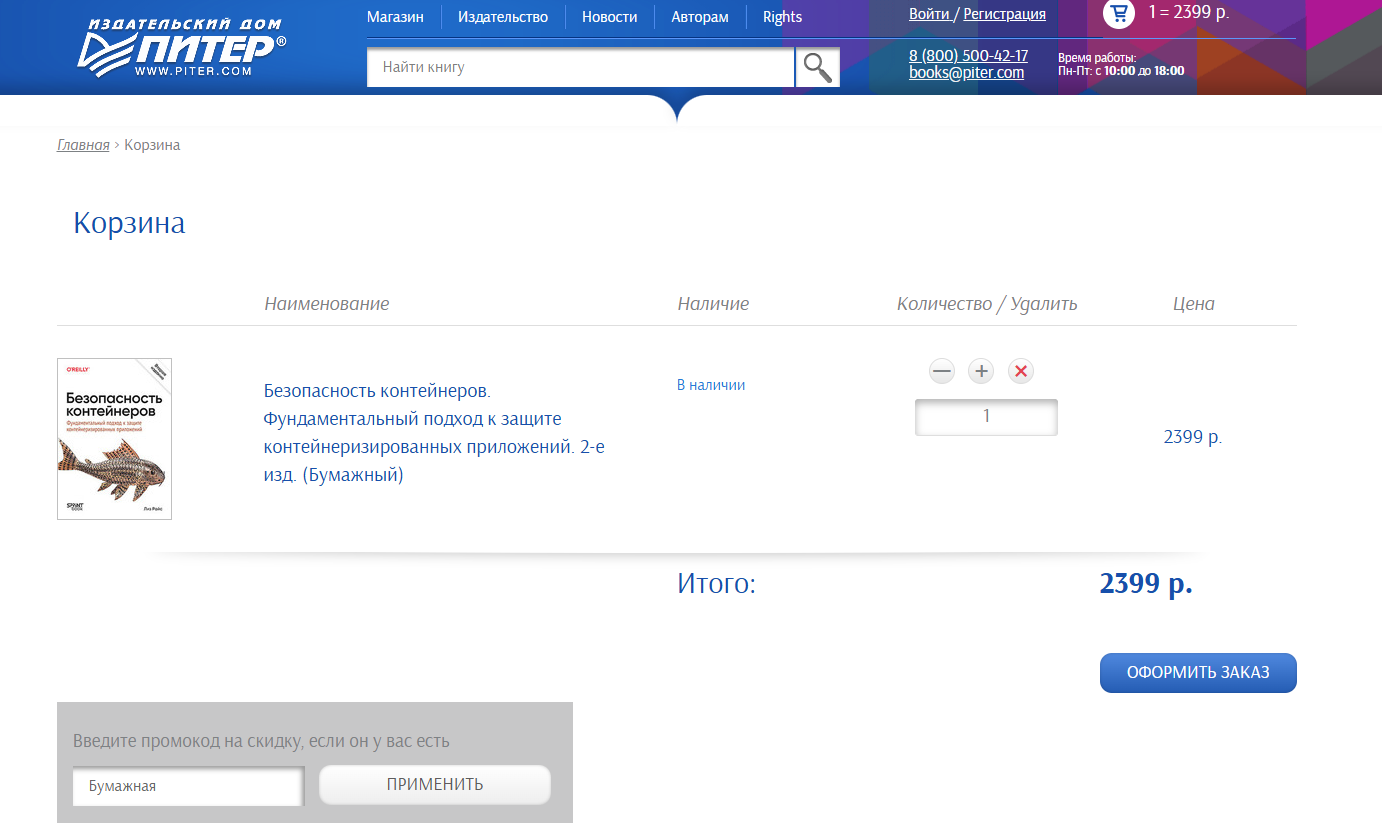Open the Издательство menu item
Viewport: 1382px width, 823px height.
[x=503, y=17]
